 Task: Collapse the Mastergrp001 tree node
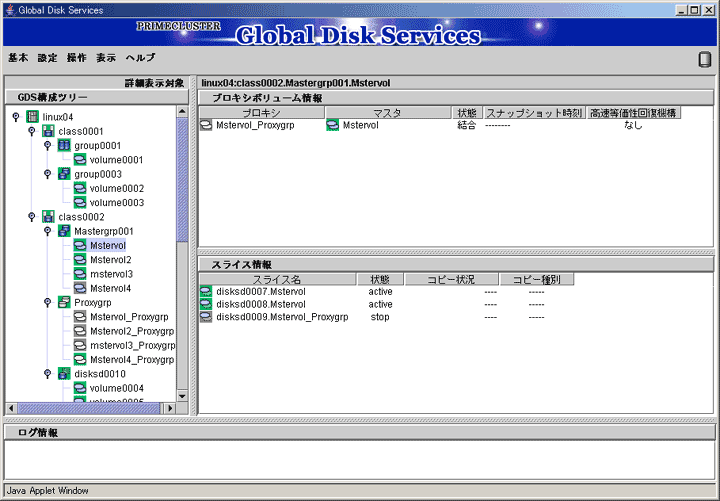[x=47, y=231]
